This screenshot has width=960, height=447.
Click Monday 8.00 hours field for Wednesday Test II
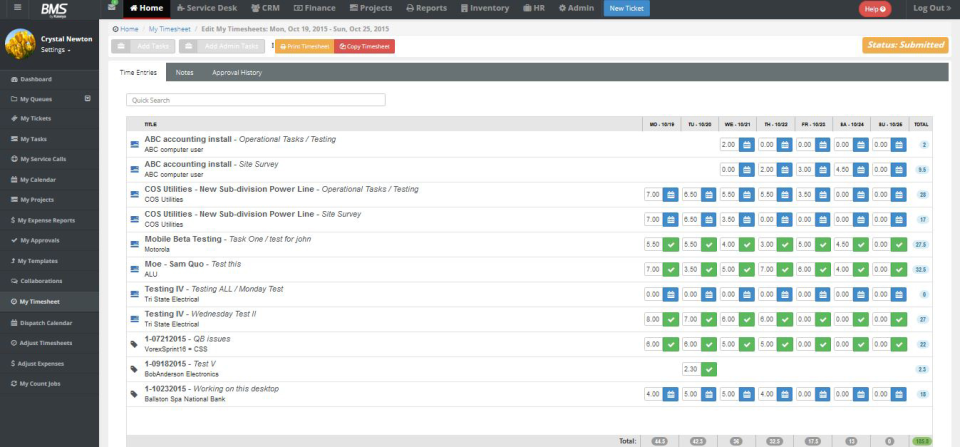(x=653, y=319)
